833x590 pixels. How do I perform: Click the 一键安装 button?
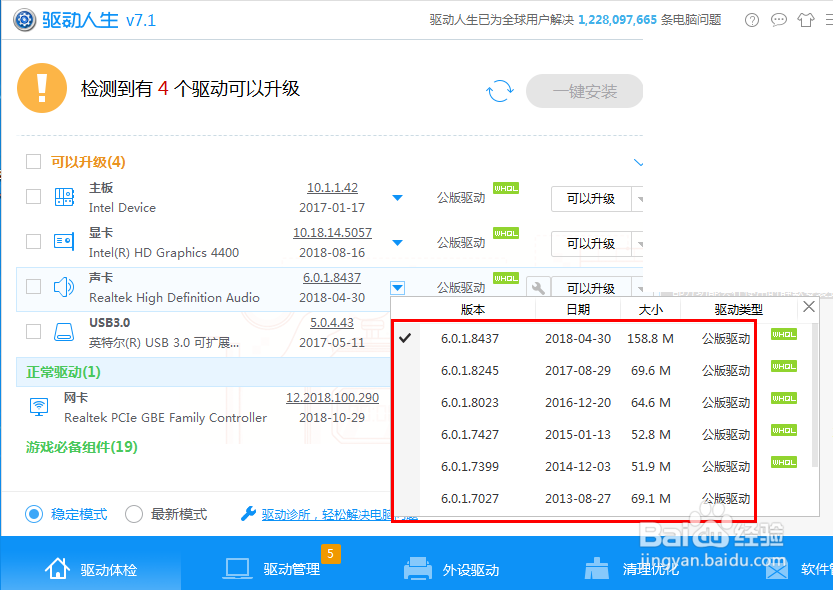coord(584,91)
